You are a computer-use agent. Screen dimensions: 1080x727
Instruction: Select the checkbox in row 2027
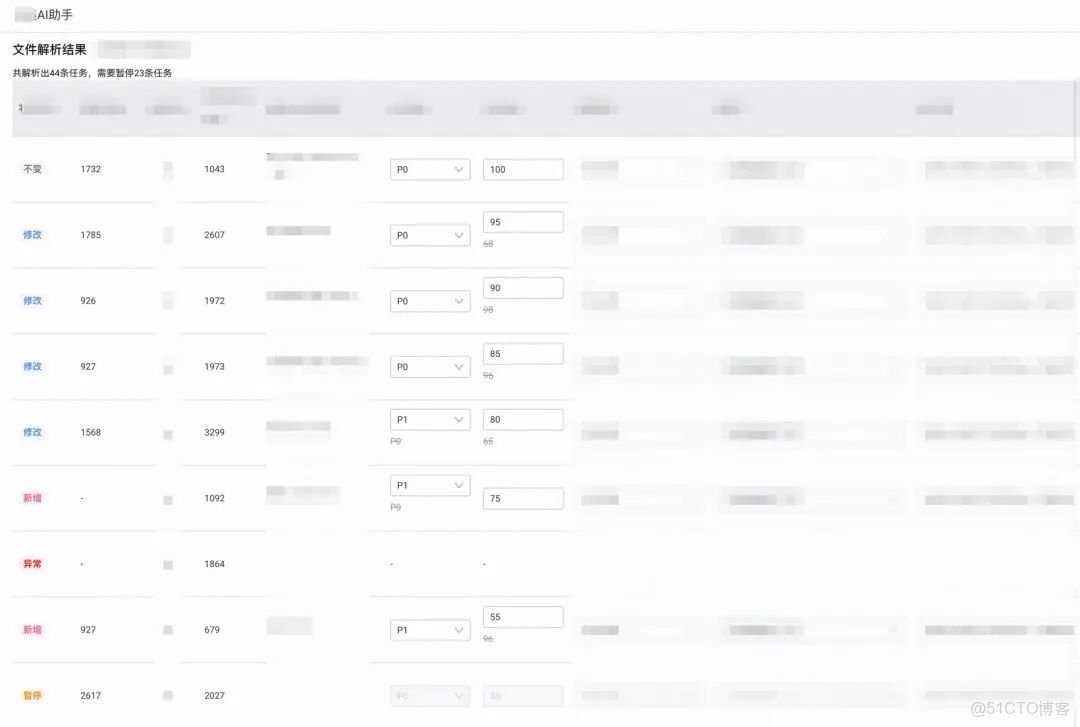[167, 695]
